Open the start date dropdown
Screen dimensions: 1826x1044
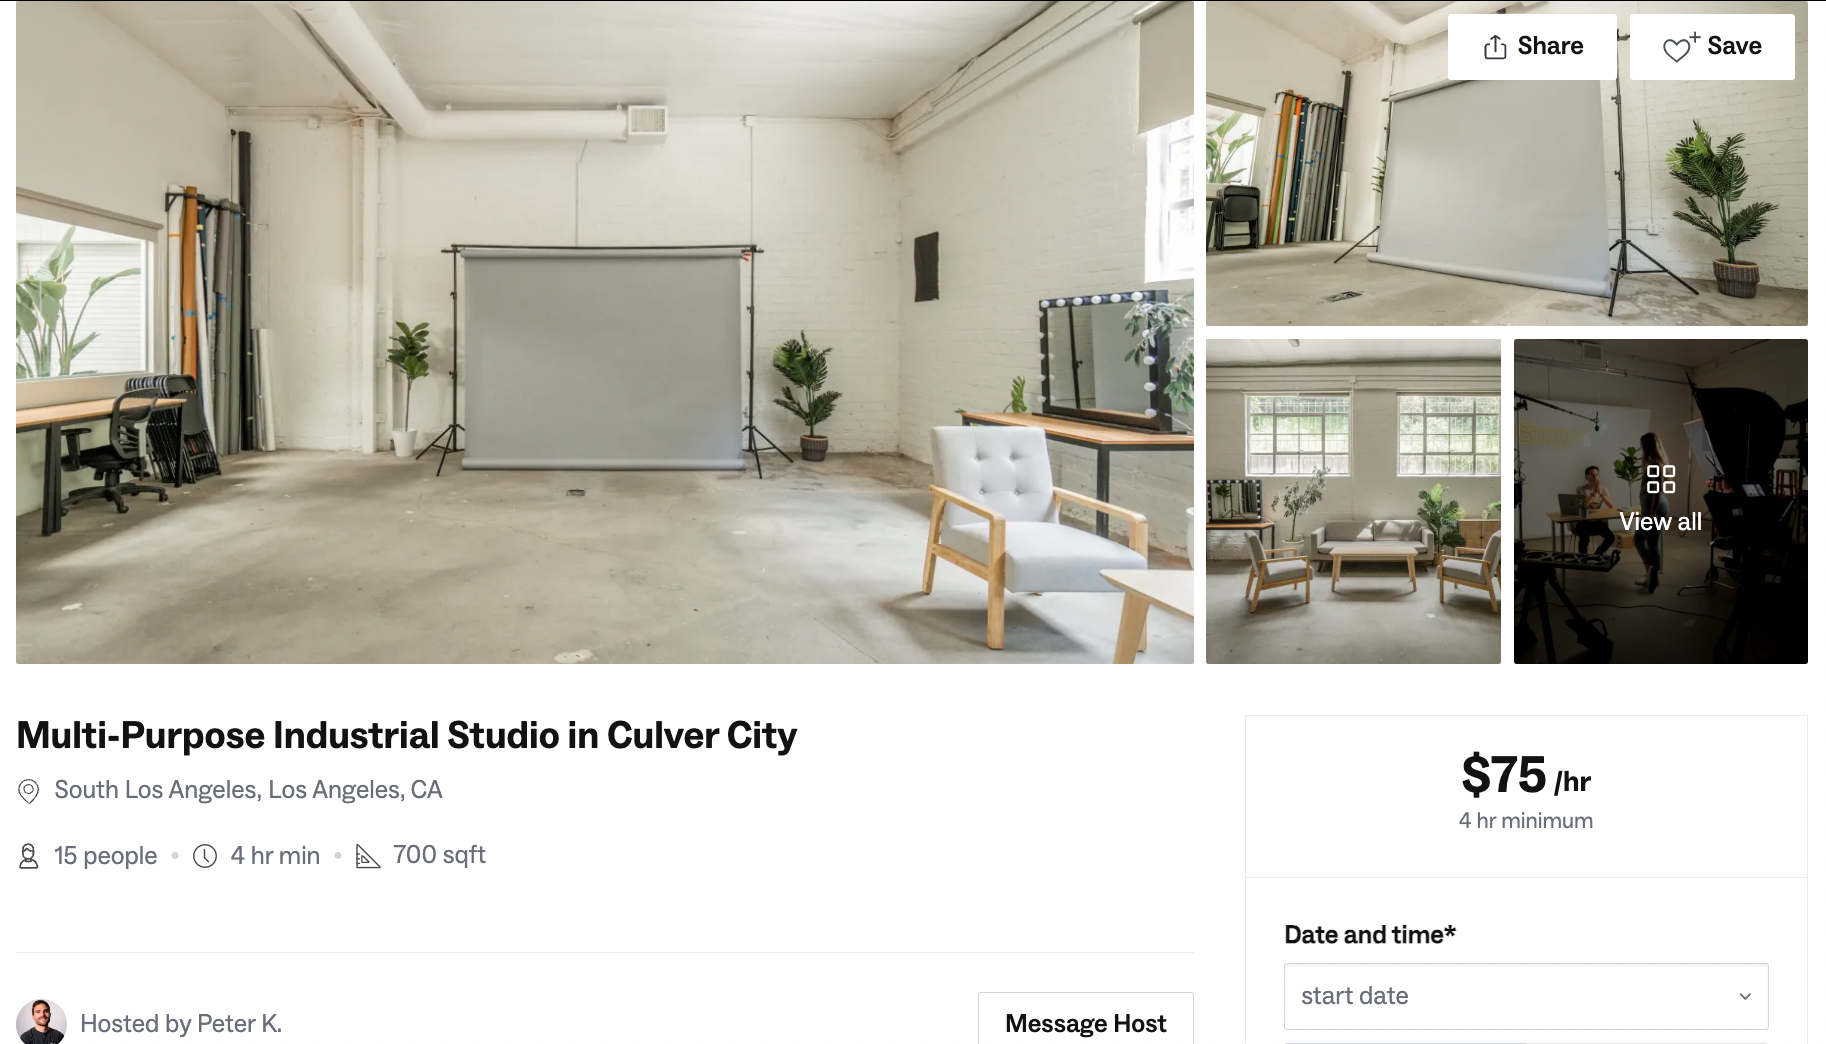point(1526,996)
